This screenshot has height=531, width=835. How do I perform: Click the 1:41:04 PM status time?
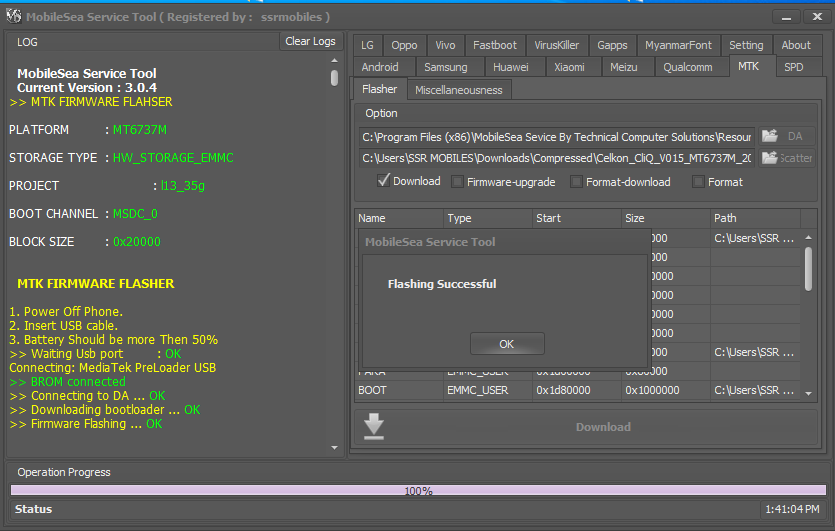click(x=792, y=509)
